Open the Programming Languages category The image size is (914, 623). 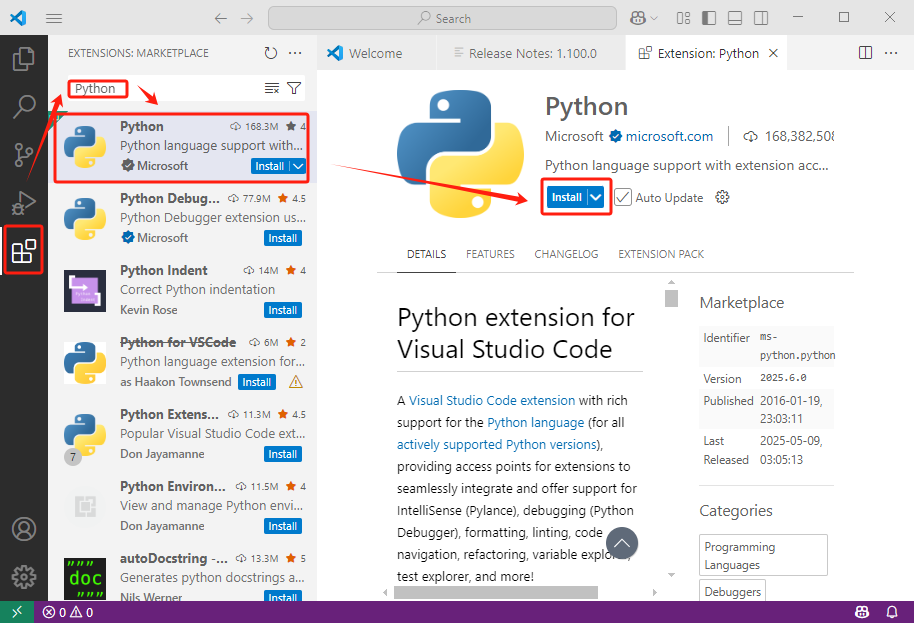(763, 555)
